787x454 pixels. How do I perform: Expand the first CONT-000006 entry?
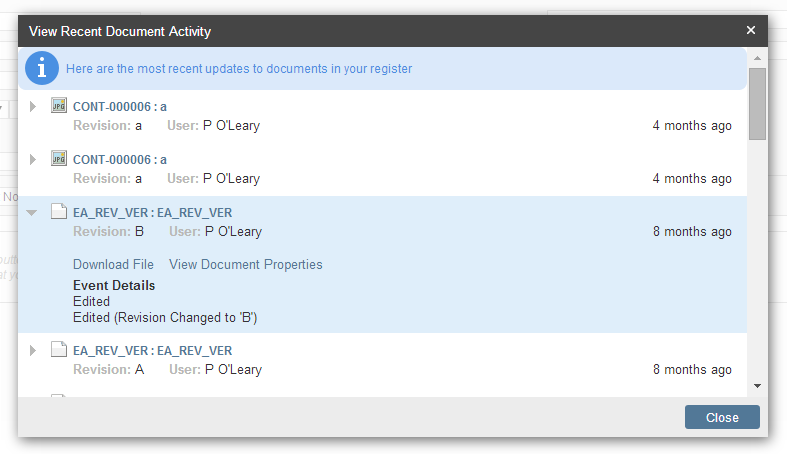pyautogui.click(x=33, y=106)
